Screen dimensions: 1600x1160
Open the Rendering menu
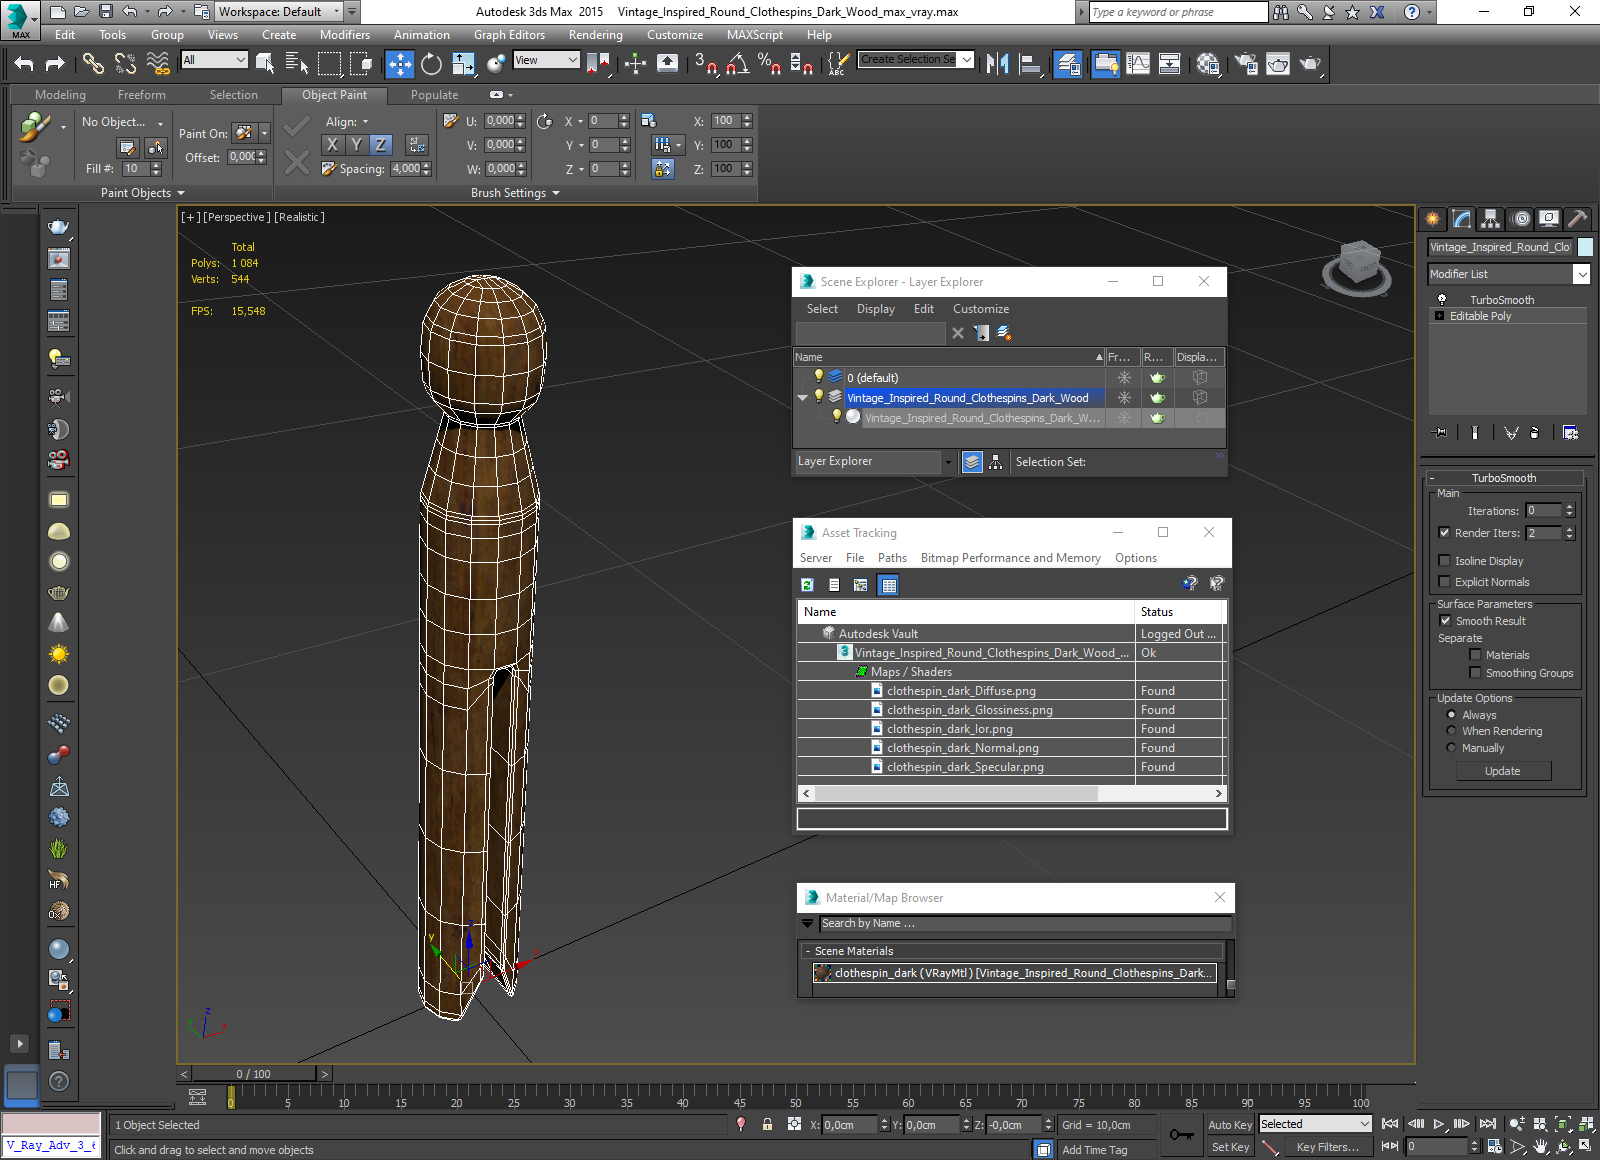click(x=596, y=35)
